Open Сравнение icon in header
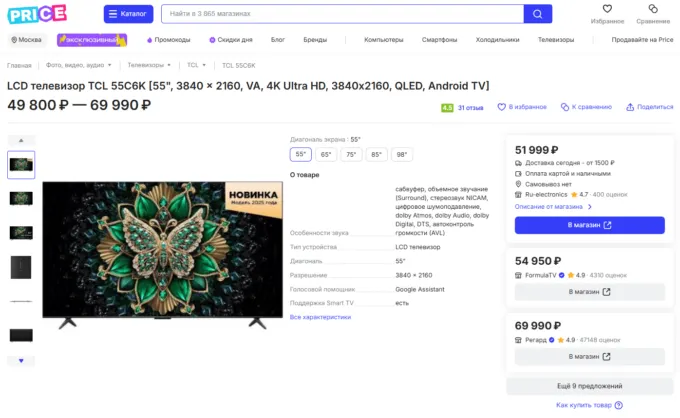 click(653, 9)
